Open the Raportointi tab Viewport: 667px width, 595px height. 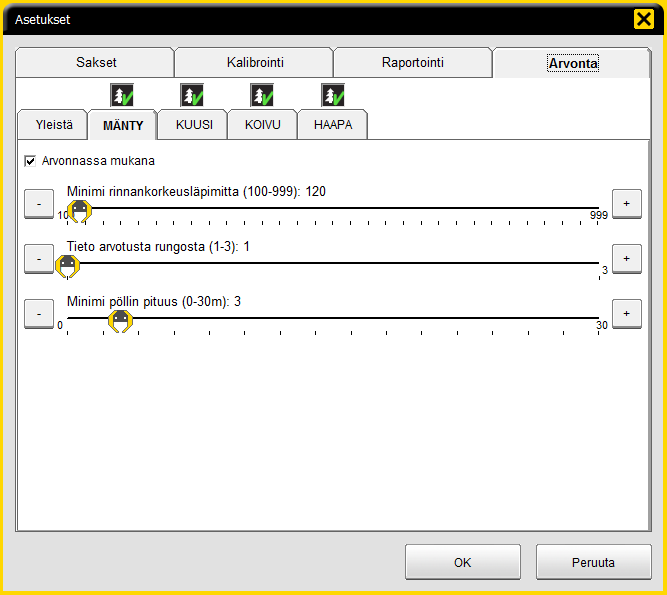413,63
